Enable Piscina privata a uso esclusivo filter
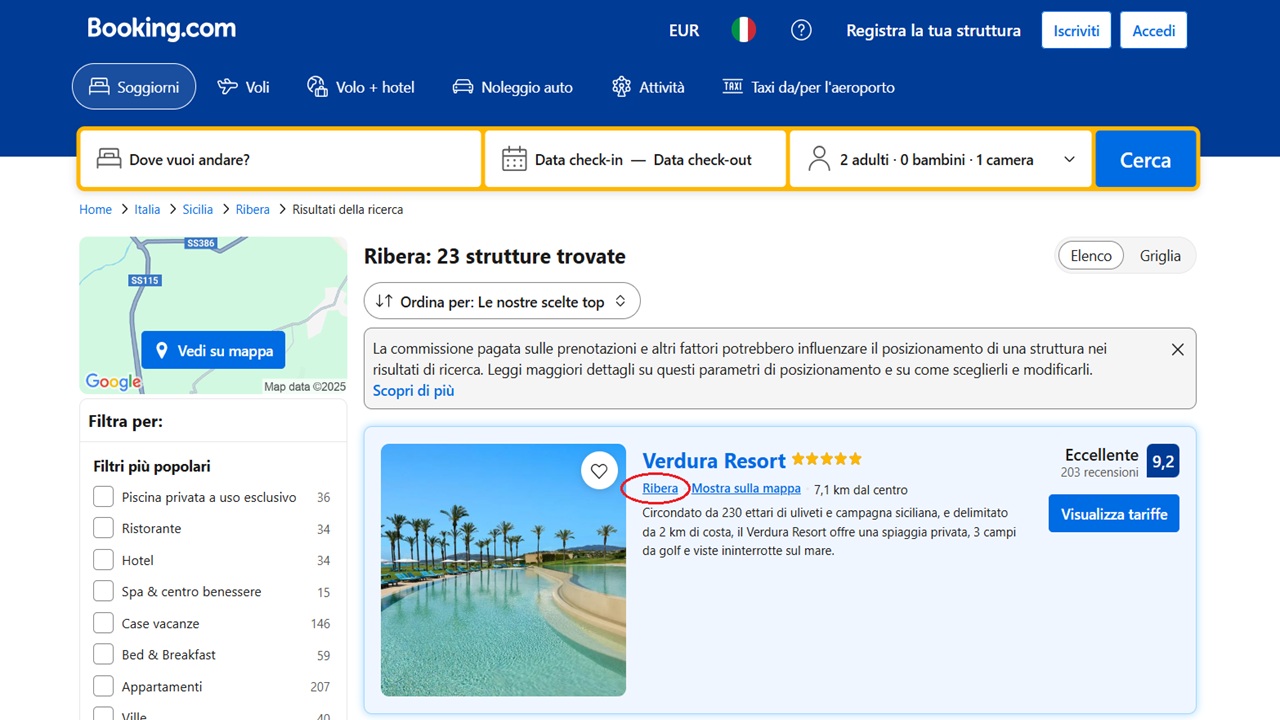This screenshot has height=720, width=1280. coord(103,497)
